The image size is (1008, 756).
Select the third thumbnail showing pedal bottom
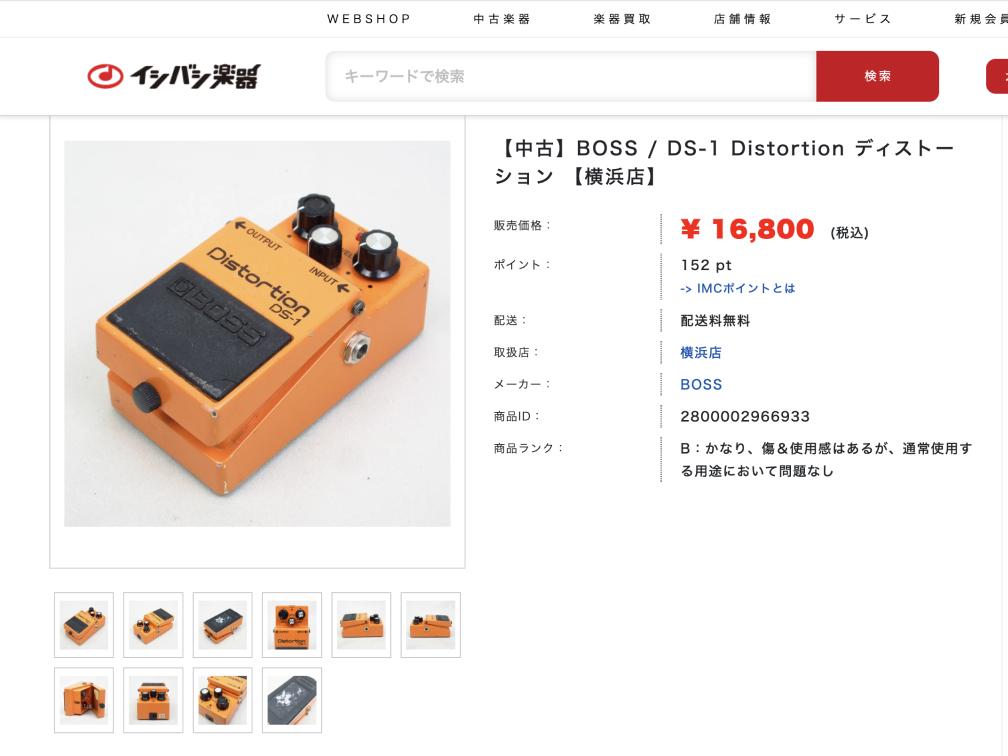coord(222,625)
